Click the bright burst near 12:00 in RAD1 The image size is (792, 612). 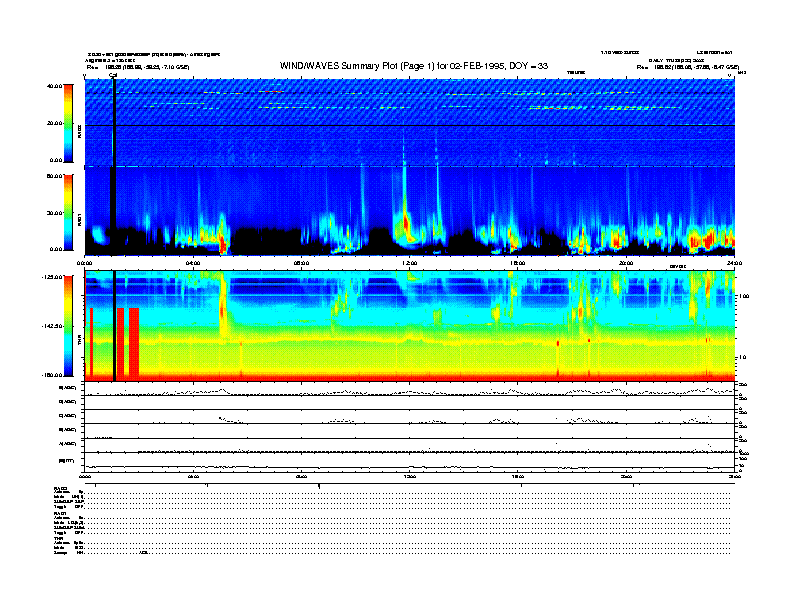[x=405, y=220]
